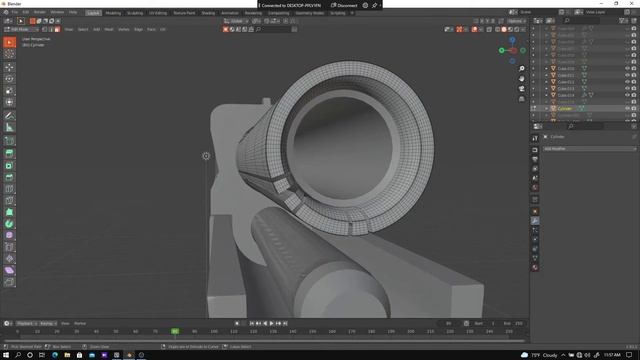Select the Knife tool

click(x=9, y=200)
